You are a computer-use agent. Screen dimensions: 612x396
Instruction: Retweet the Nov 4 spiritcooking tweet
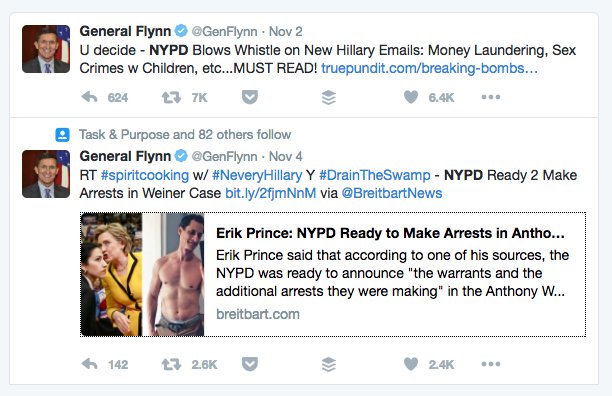point(171,364)
